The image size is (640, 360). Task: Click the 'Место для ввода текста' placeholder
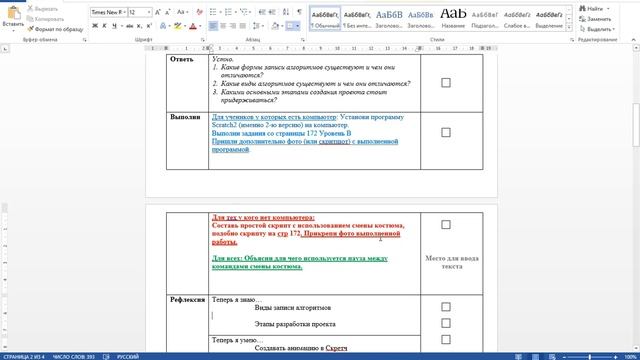pyautogui.click(x=452, y=262)
